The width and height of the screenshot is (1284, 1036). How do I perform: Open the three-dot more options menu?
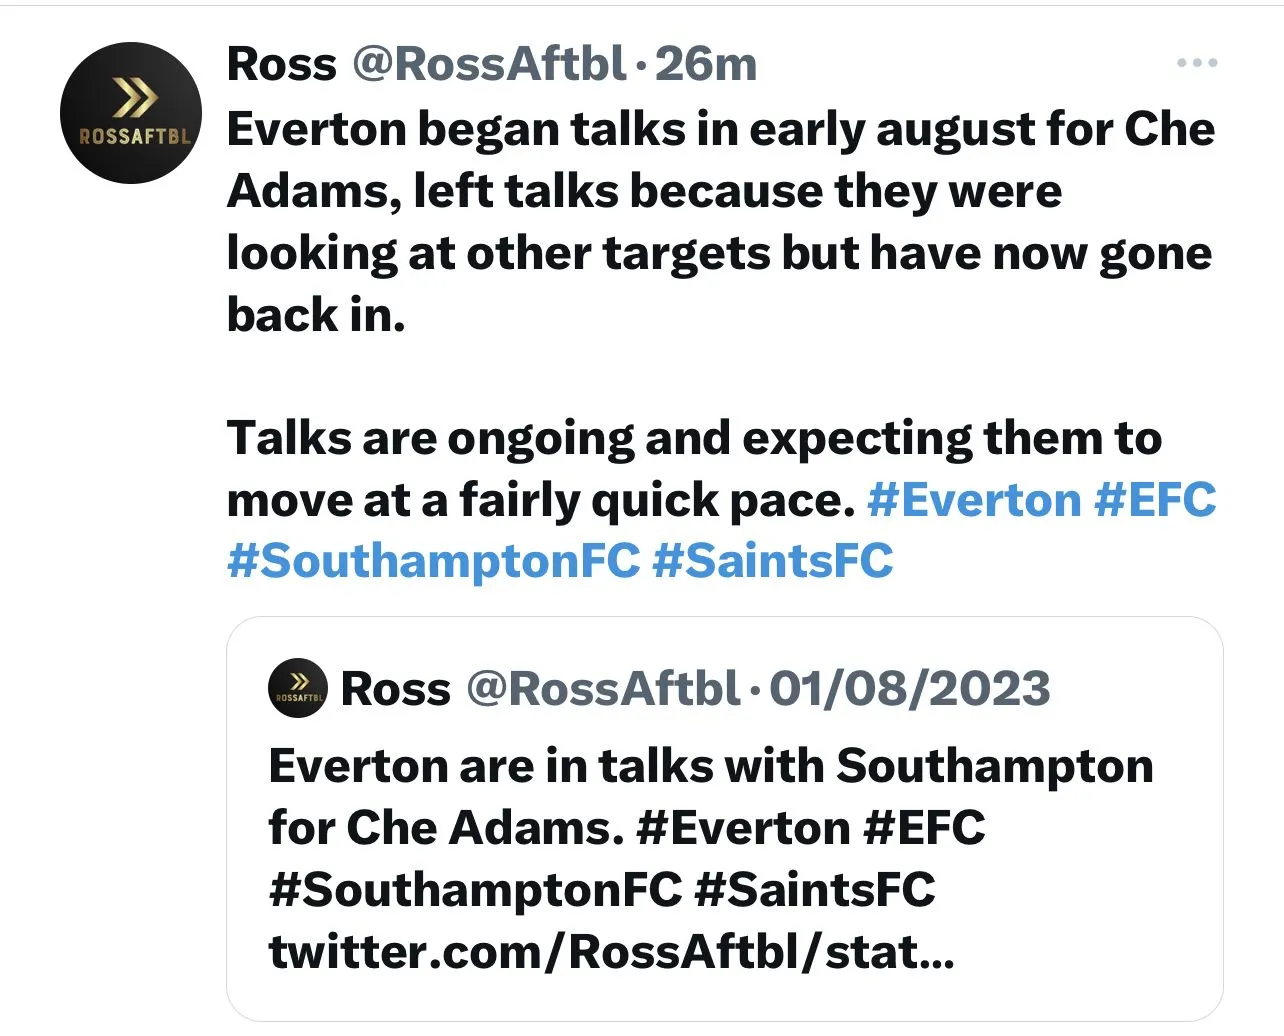click(x=1197, y=63)
